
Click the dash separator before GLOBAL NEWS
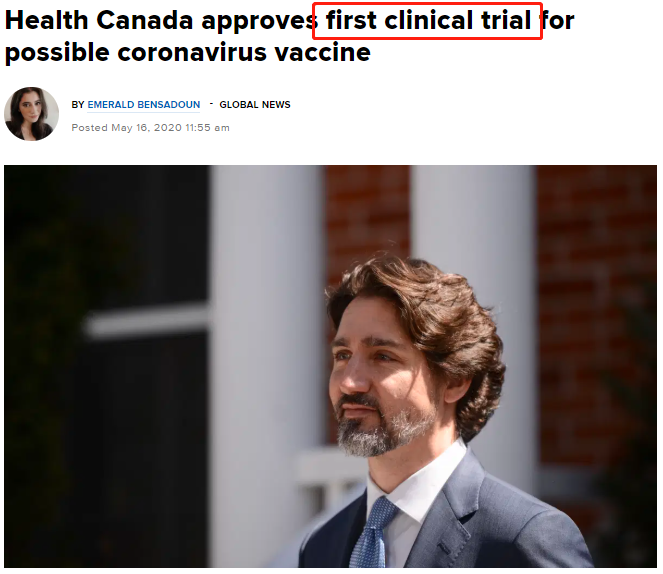pyautogui.click(x=211, y=104)
